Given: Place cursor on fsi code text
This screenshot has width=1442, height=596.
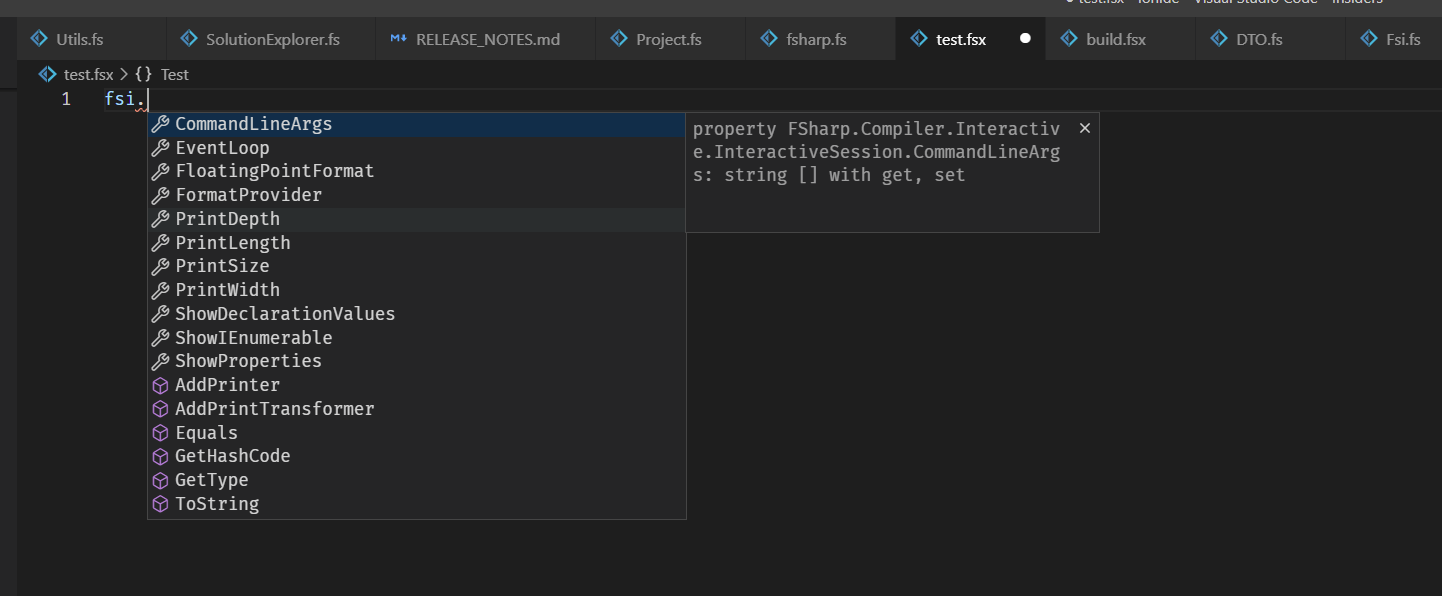Looking at the screenshot, I should (x=121, y=99).
